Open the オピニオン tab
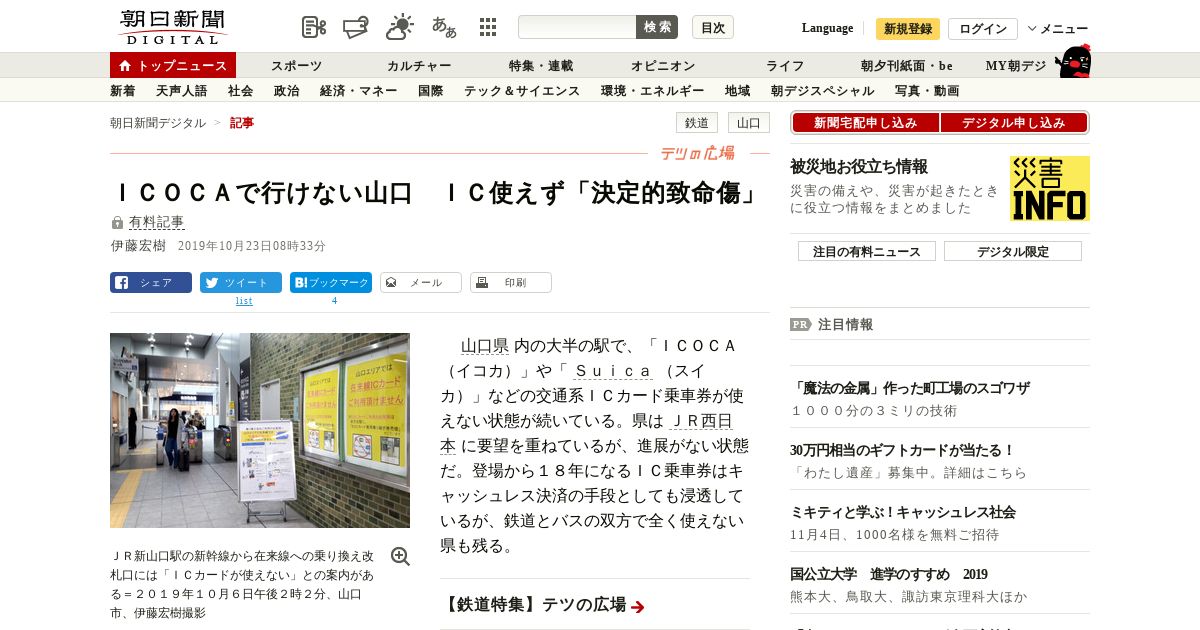 coord(663,66)
